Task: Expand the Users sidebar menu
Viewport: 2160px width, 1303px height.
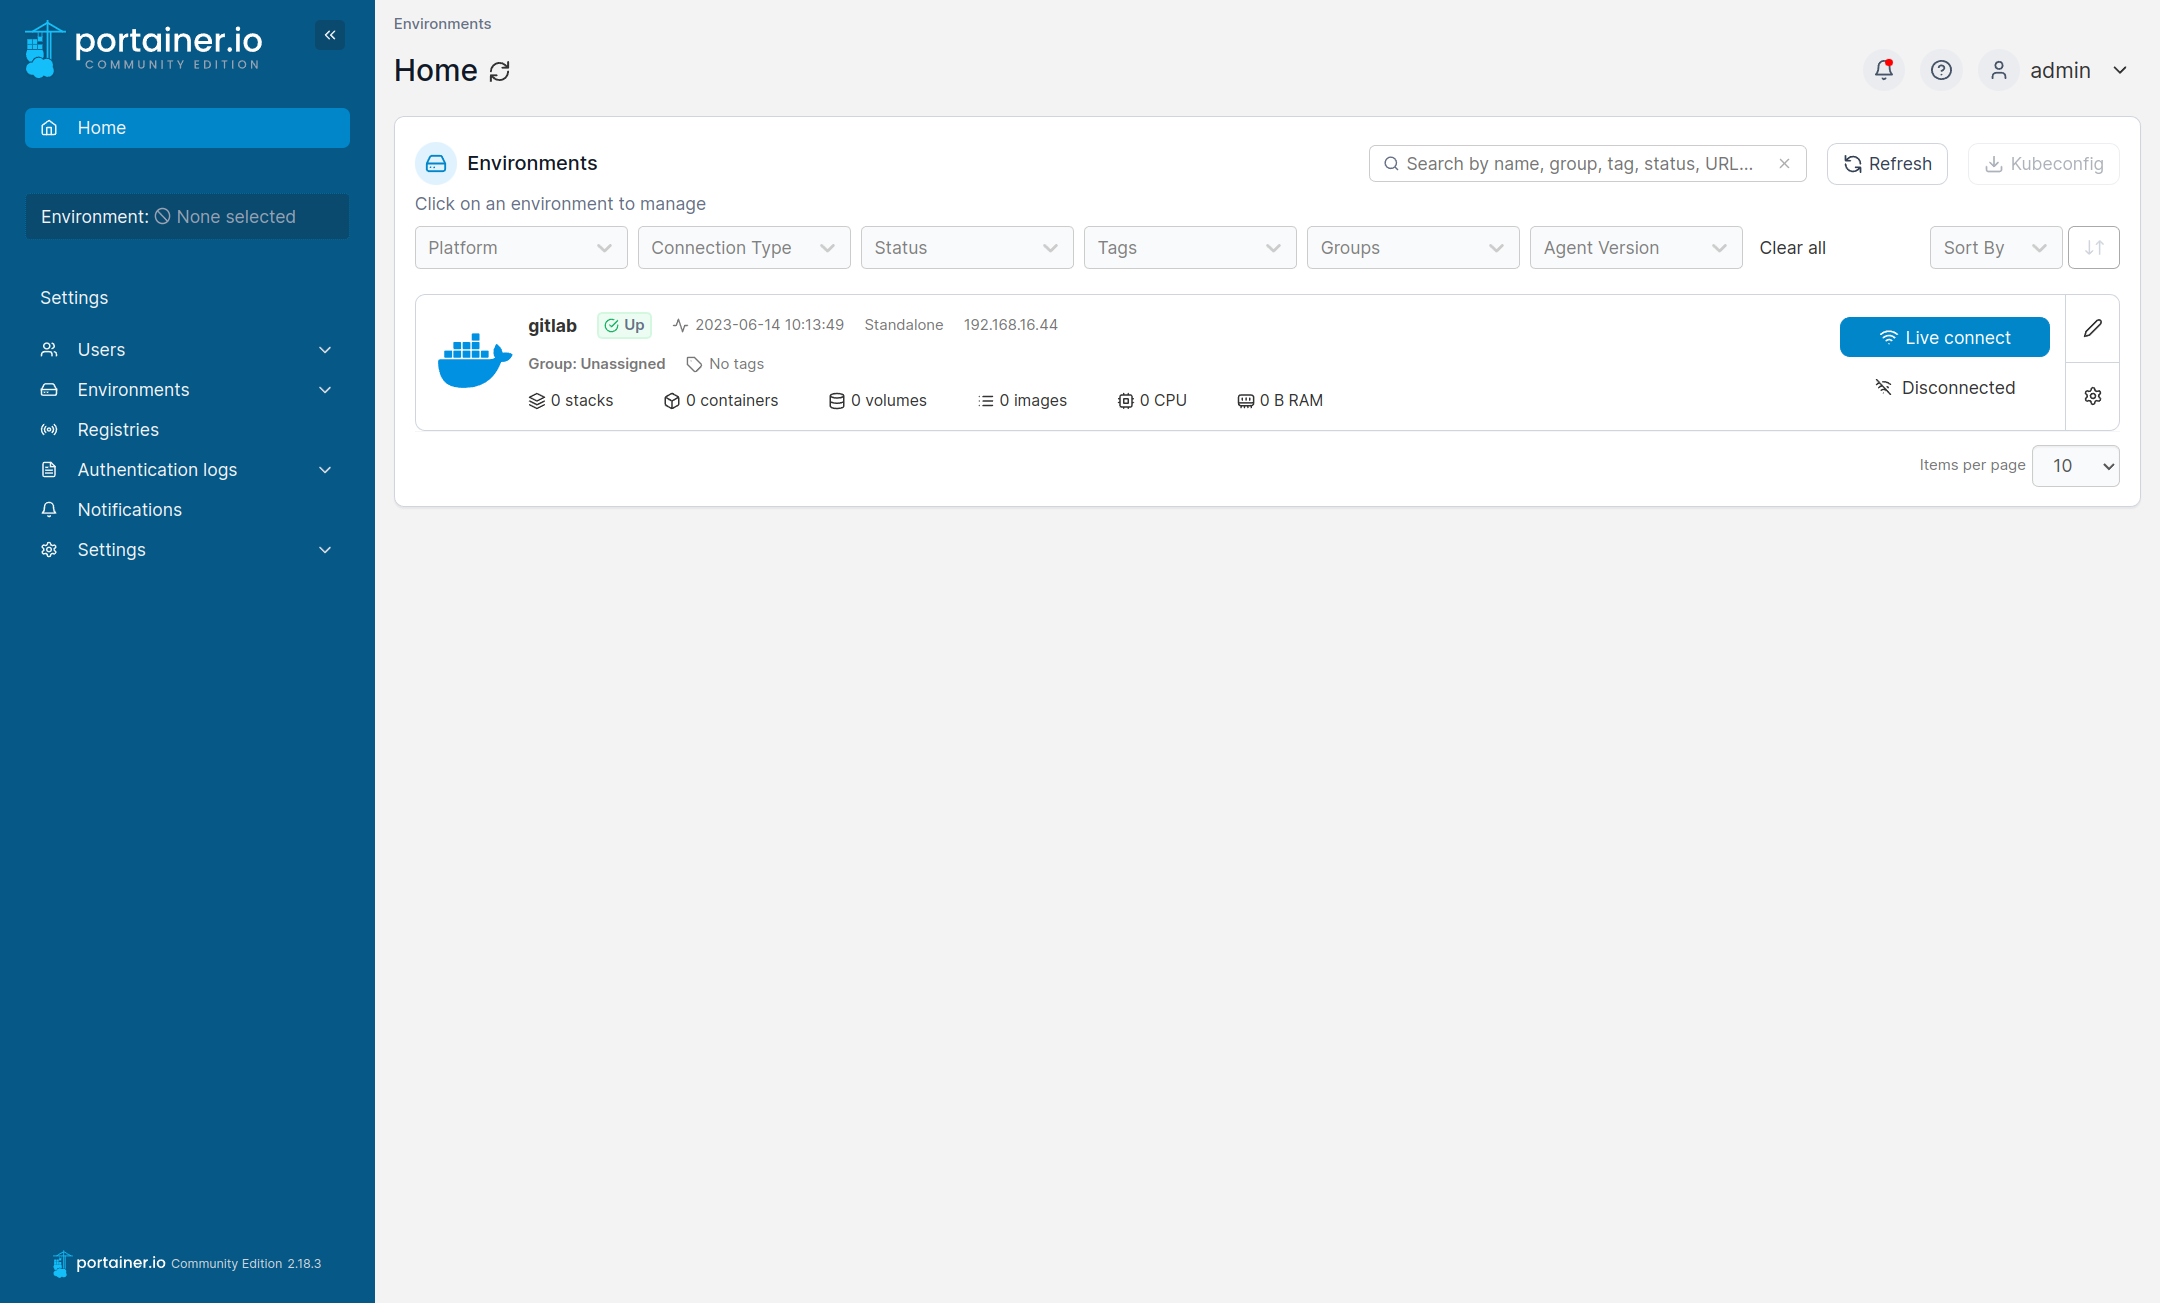Action: 187,349
